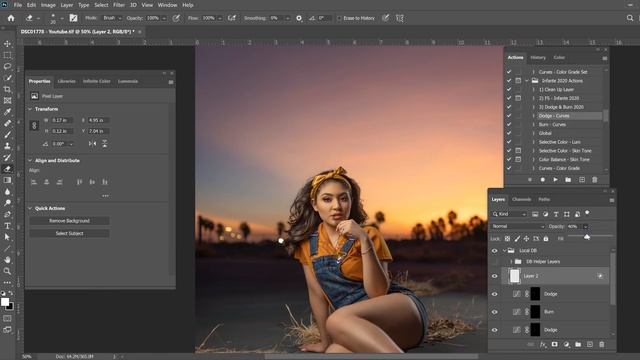Click the layer opacity slider handle

tap(587, 237)
